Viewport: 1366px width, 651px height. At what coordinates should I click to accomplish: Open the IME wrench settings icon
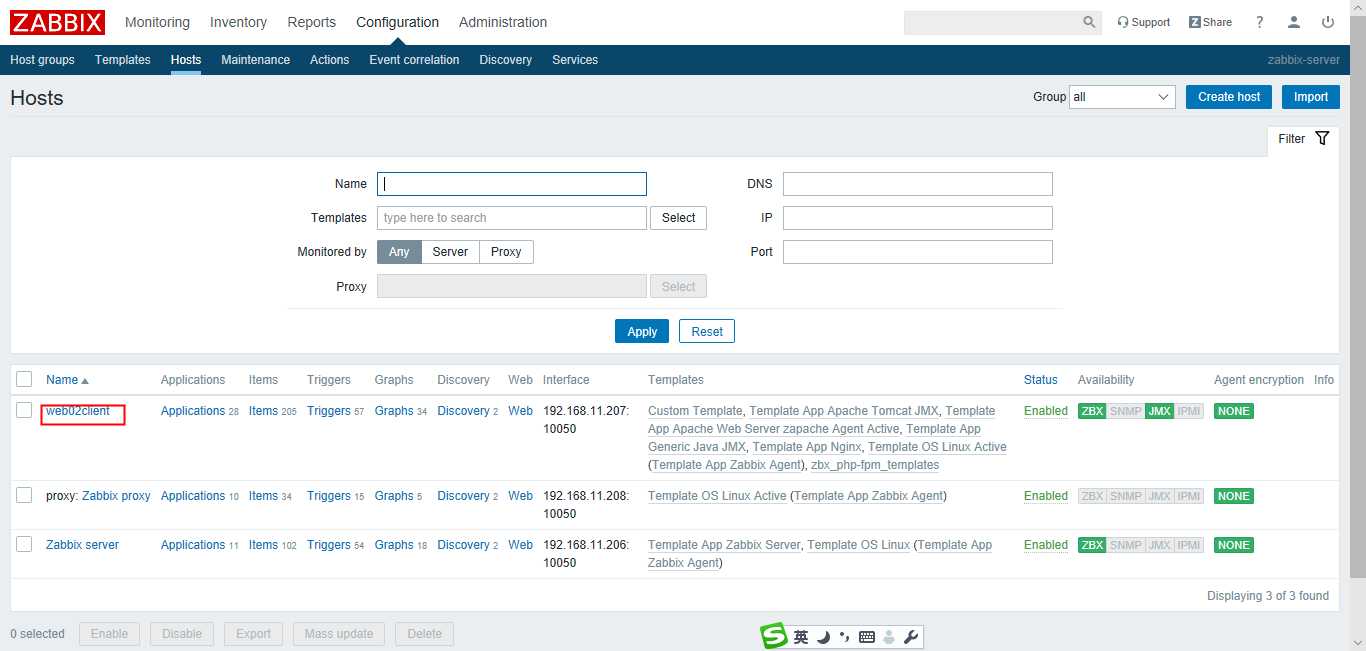(x=910, y=637)
